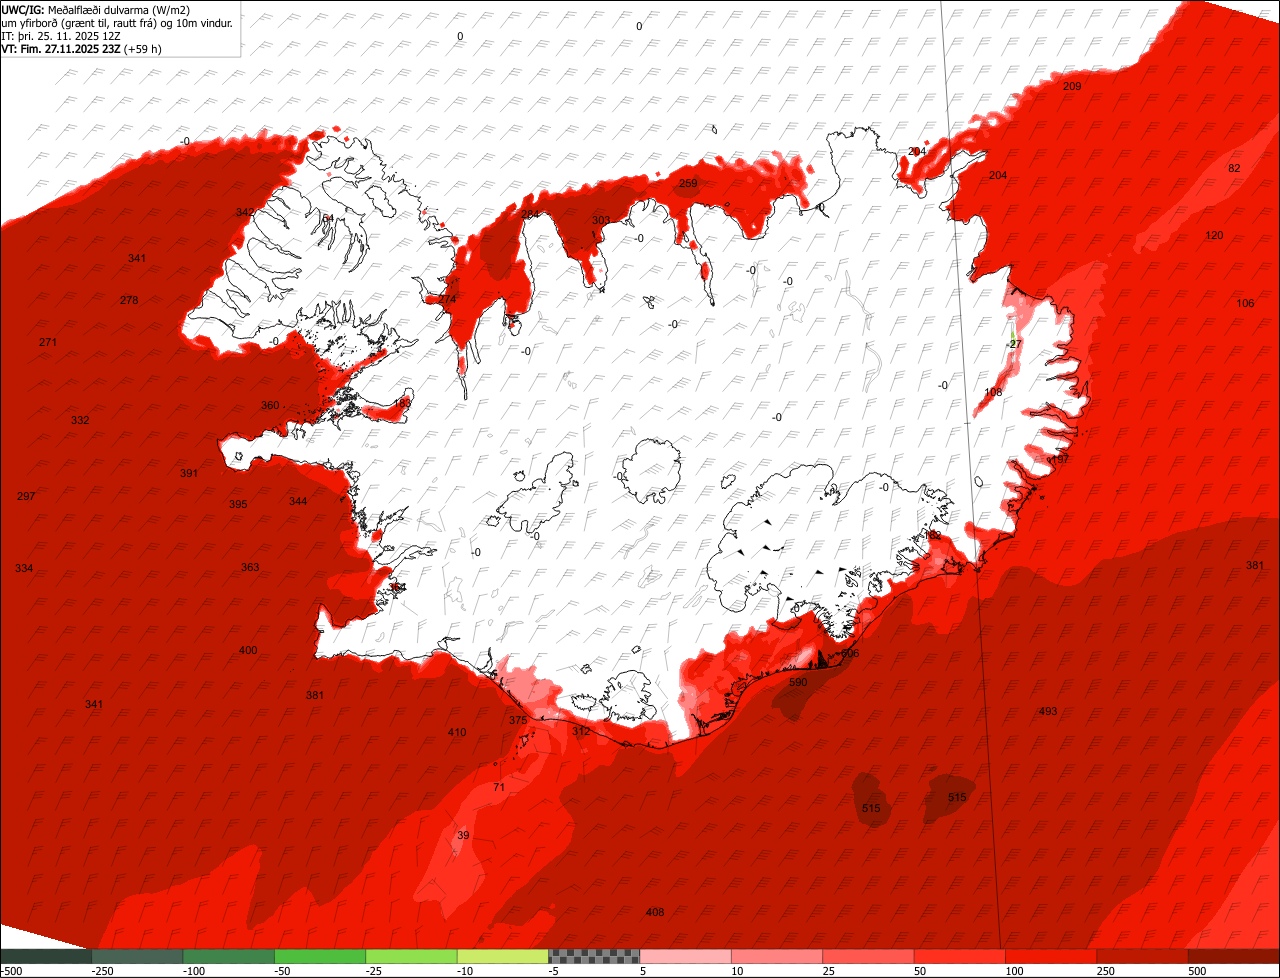Click the negative flux value '-27'

pos(1014,343)
